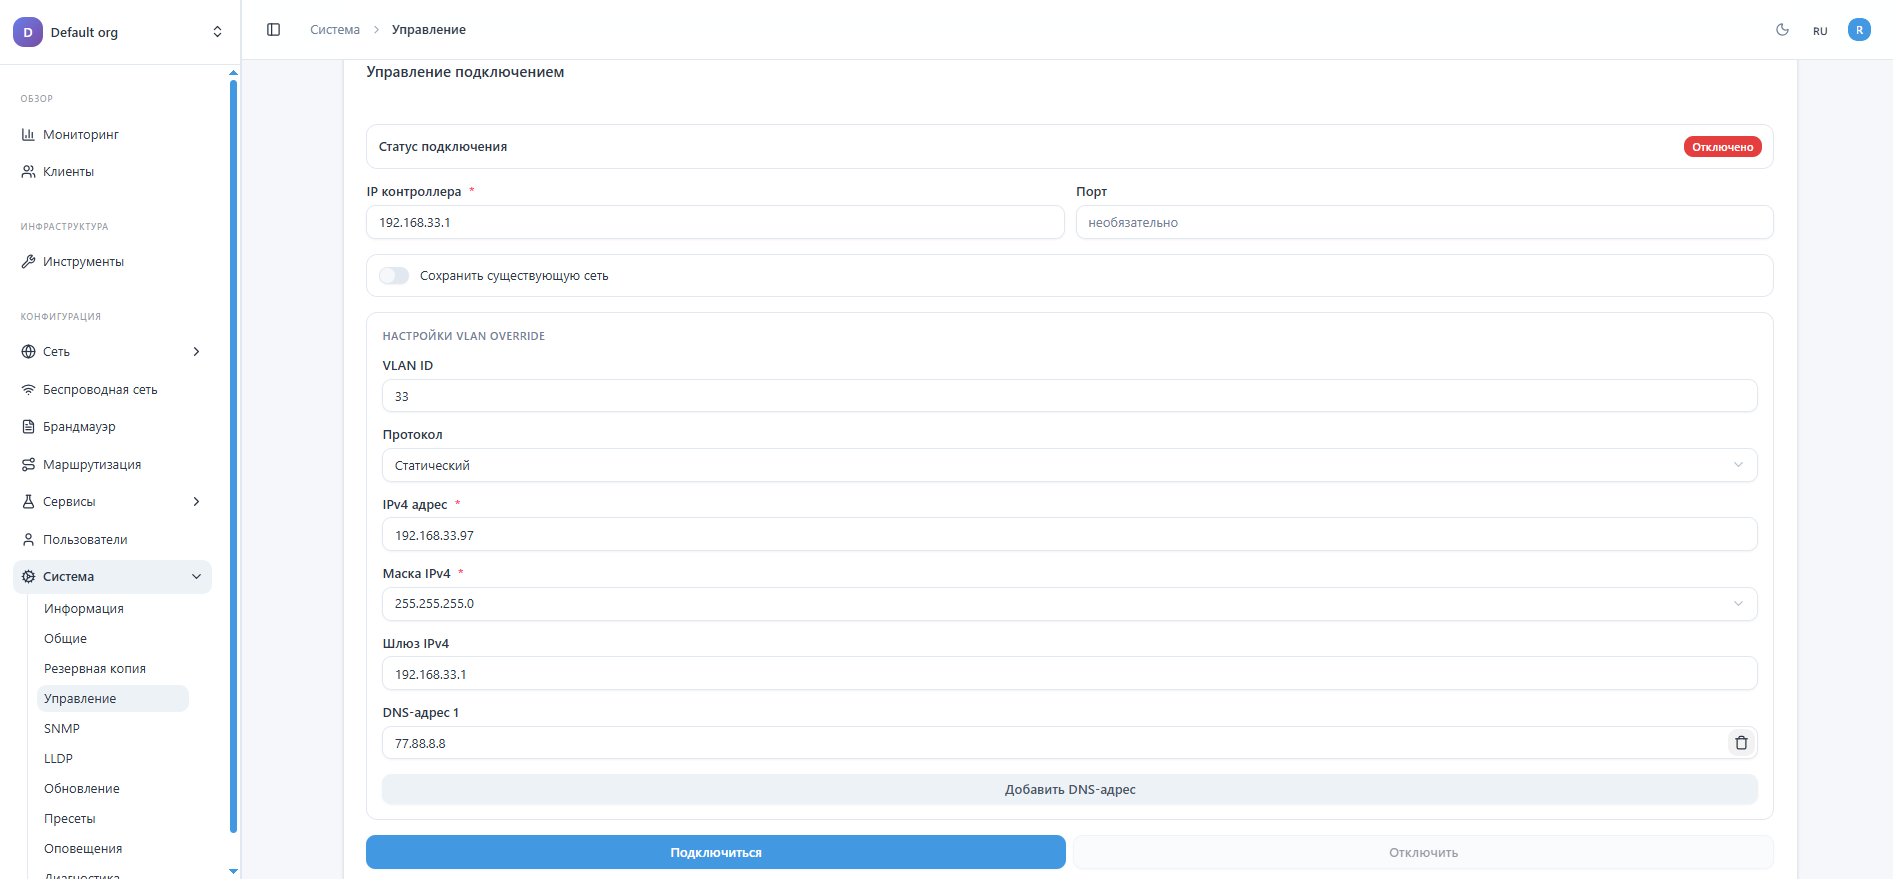The height and width of the screenshot is (879, 1893).
Task: Open the Default org switcher
Action: click(x=118, y=32)
